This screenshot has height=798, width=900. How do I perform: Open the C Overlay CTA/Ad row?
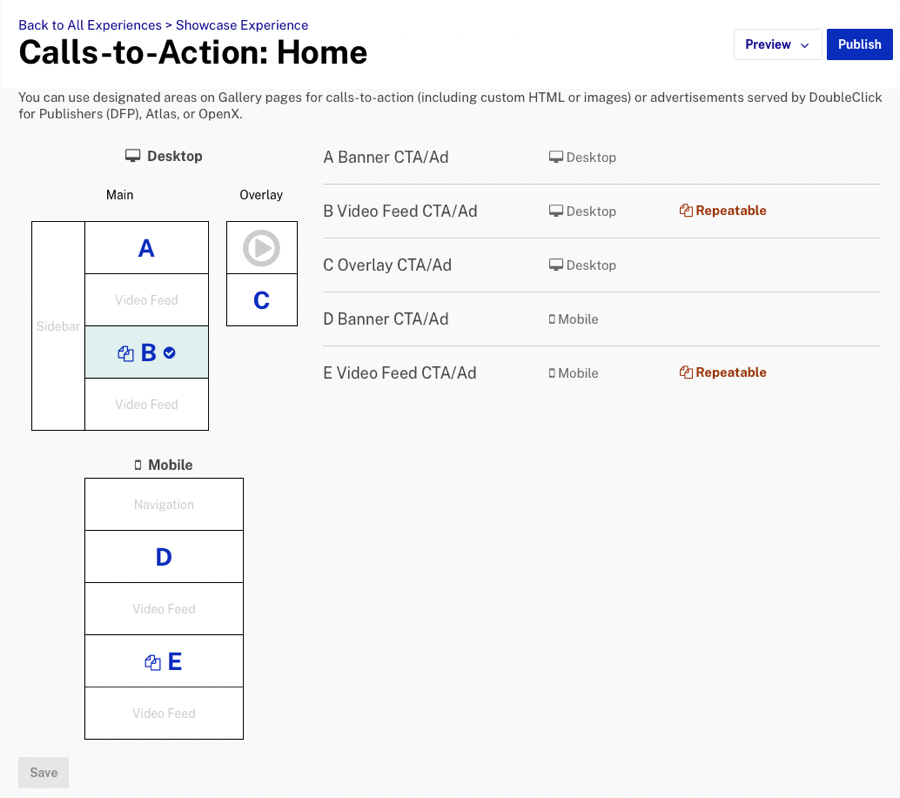pyautogui.click(x=601, y=265)
